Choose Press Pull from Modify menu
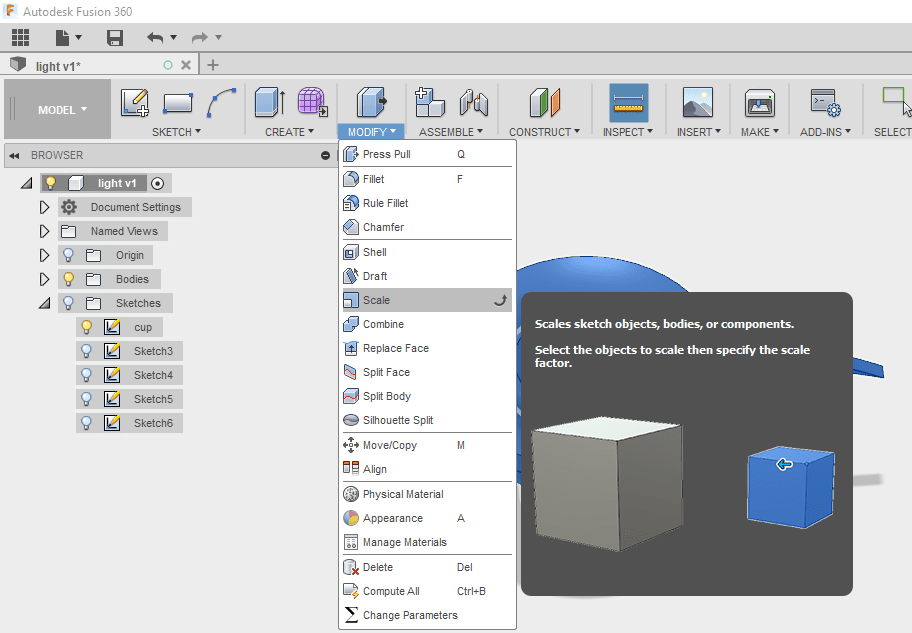 pyautogui.click(x=427, y=154)
